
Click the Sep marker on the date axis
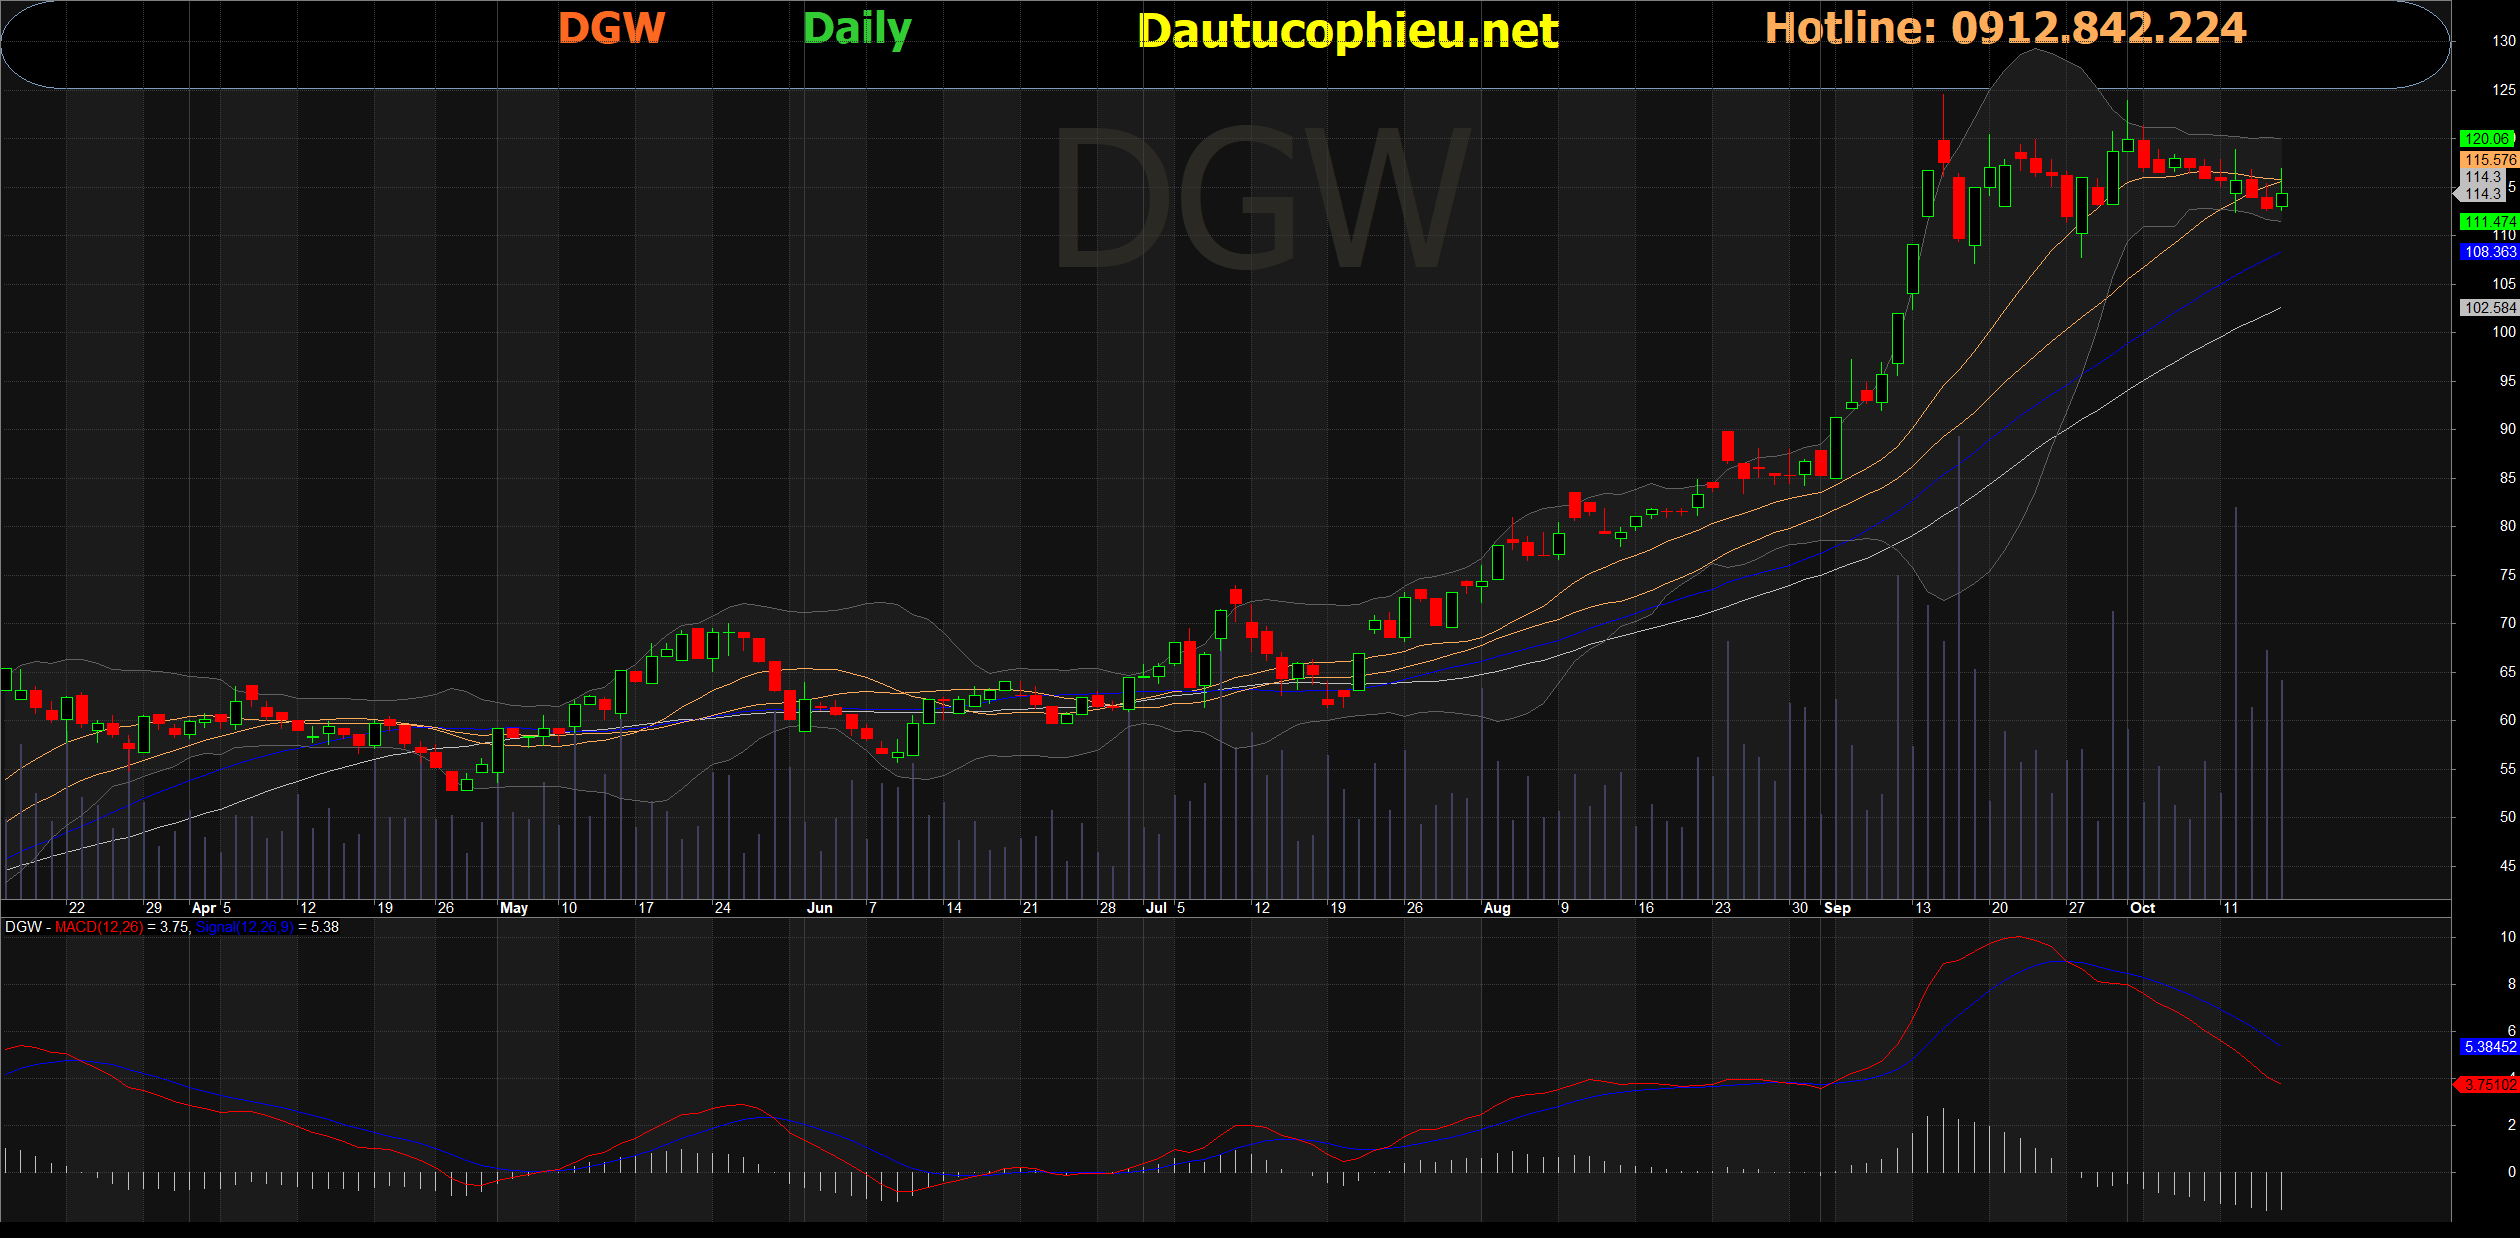[1837, 908]
